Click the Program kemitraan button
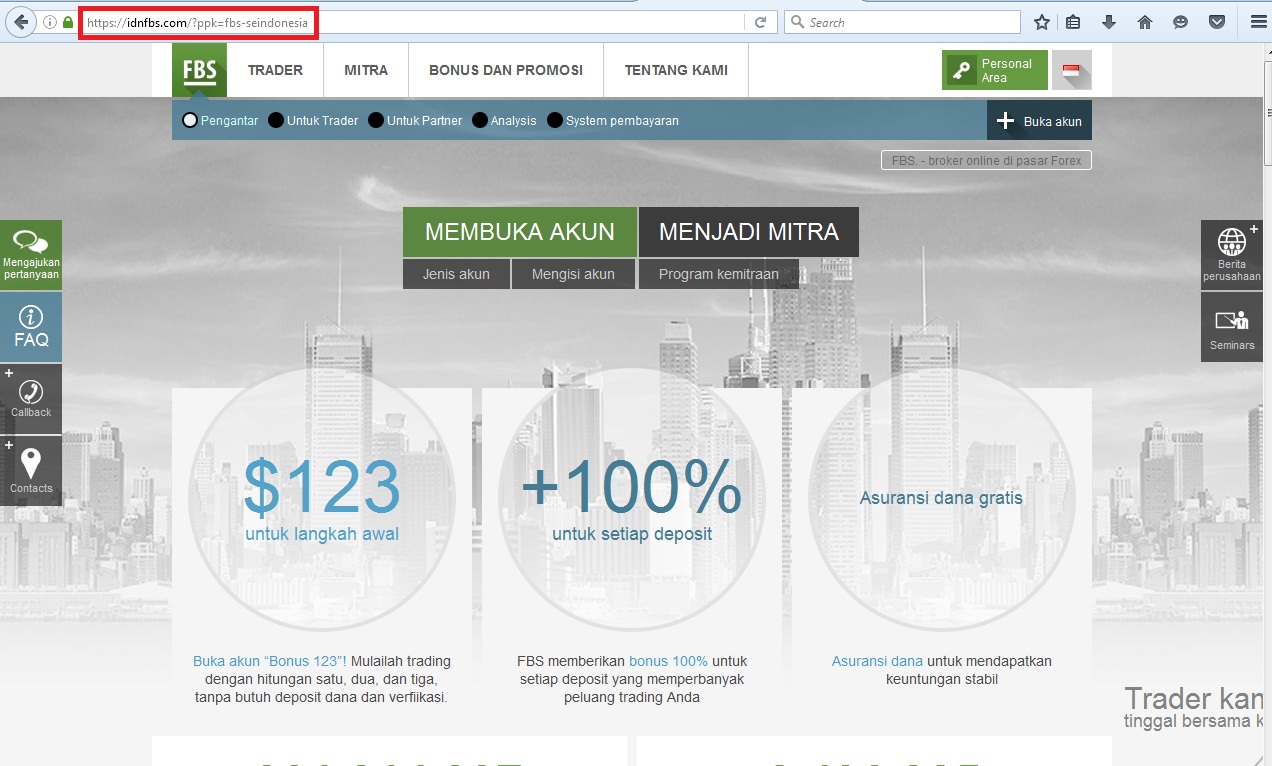1272x766 pixels. [719, 274]
